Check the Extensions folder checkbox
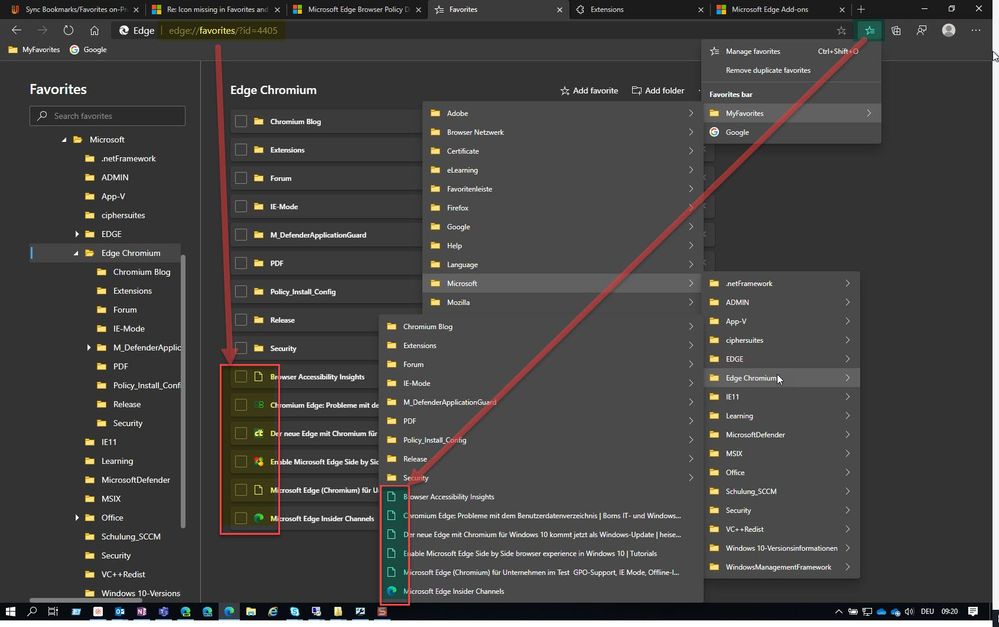The image size is (999, 627). click(241, 150)
